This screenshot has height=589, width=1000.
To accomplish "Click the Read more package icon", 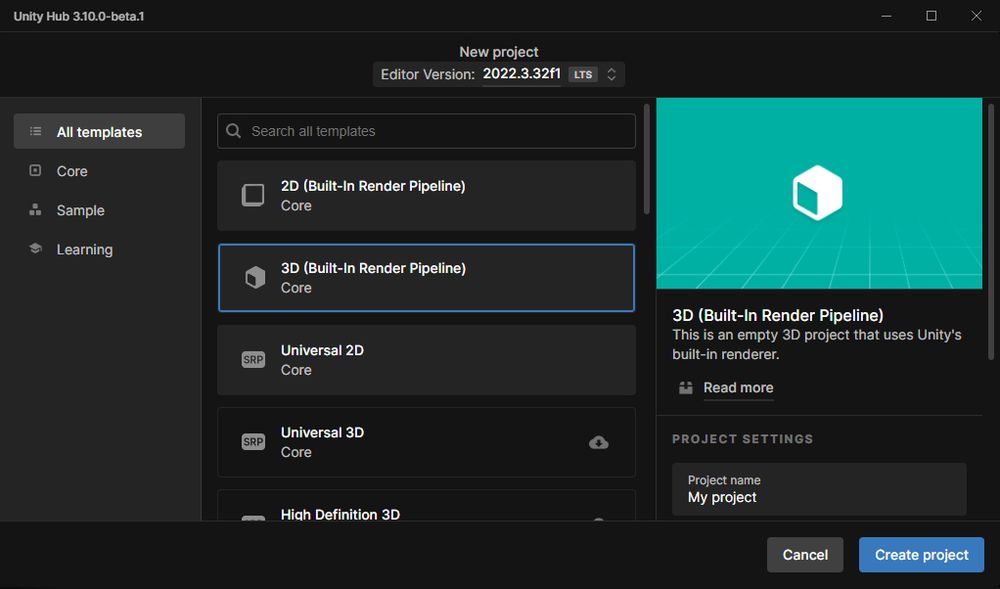I will (x=686, y=388).
